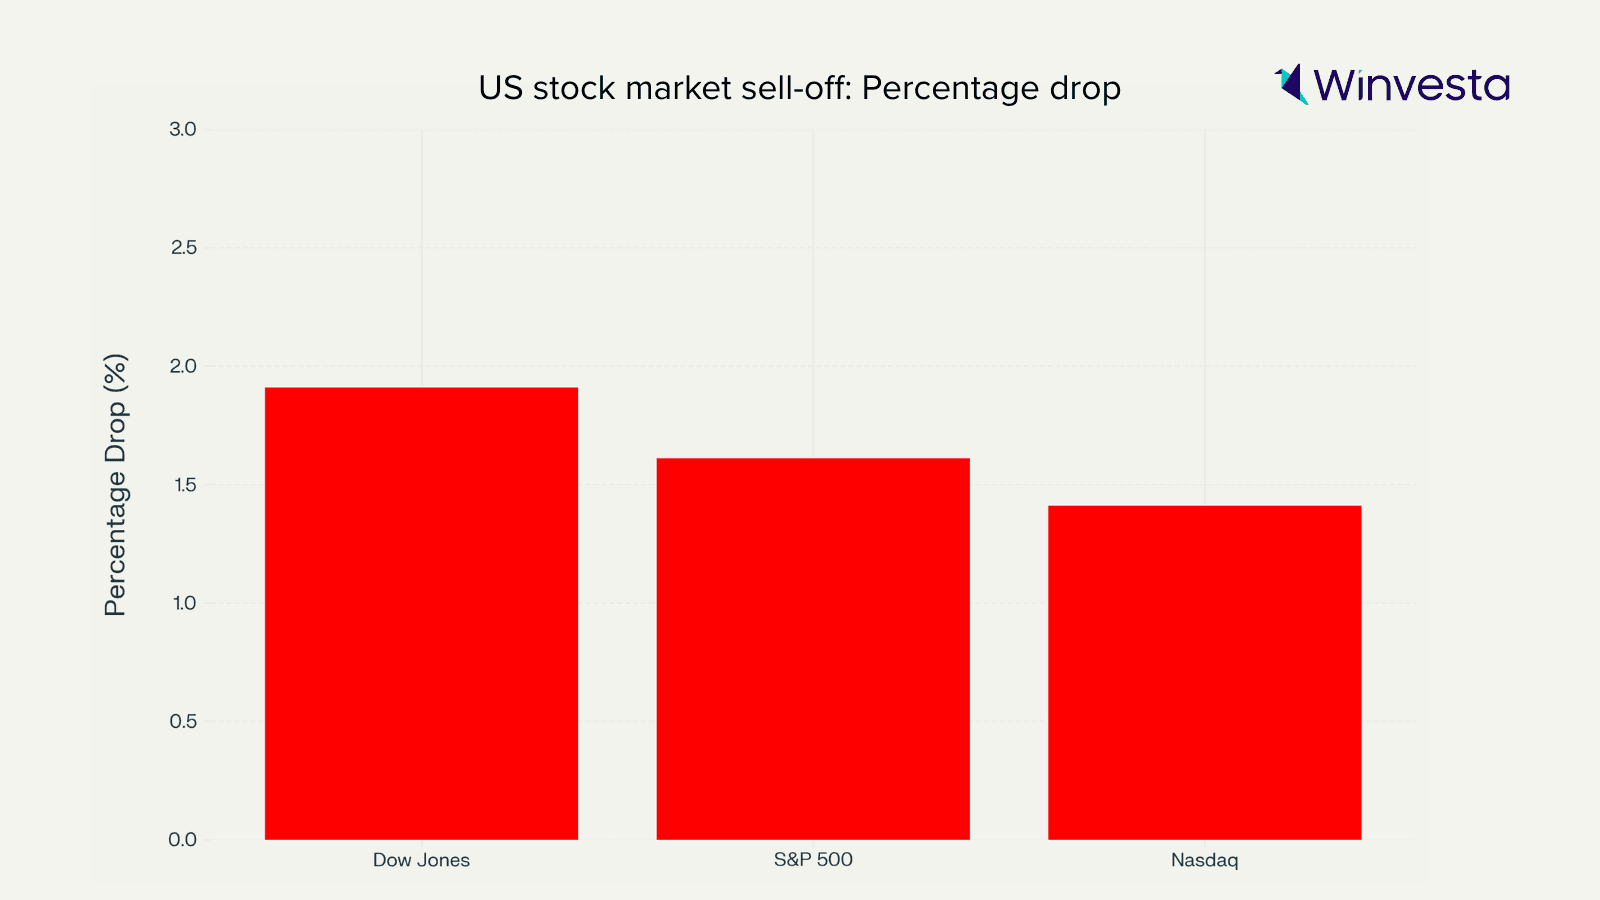The image size is (1600, 900).
Task: Click the 2.5 y-axis tick label
Action: pos(183,247)
